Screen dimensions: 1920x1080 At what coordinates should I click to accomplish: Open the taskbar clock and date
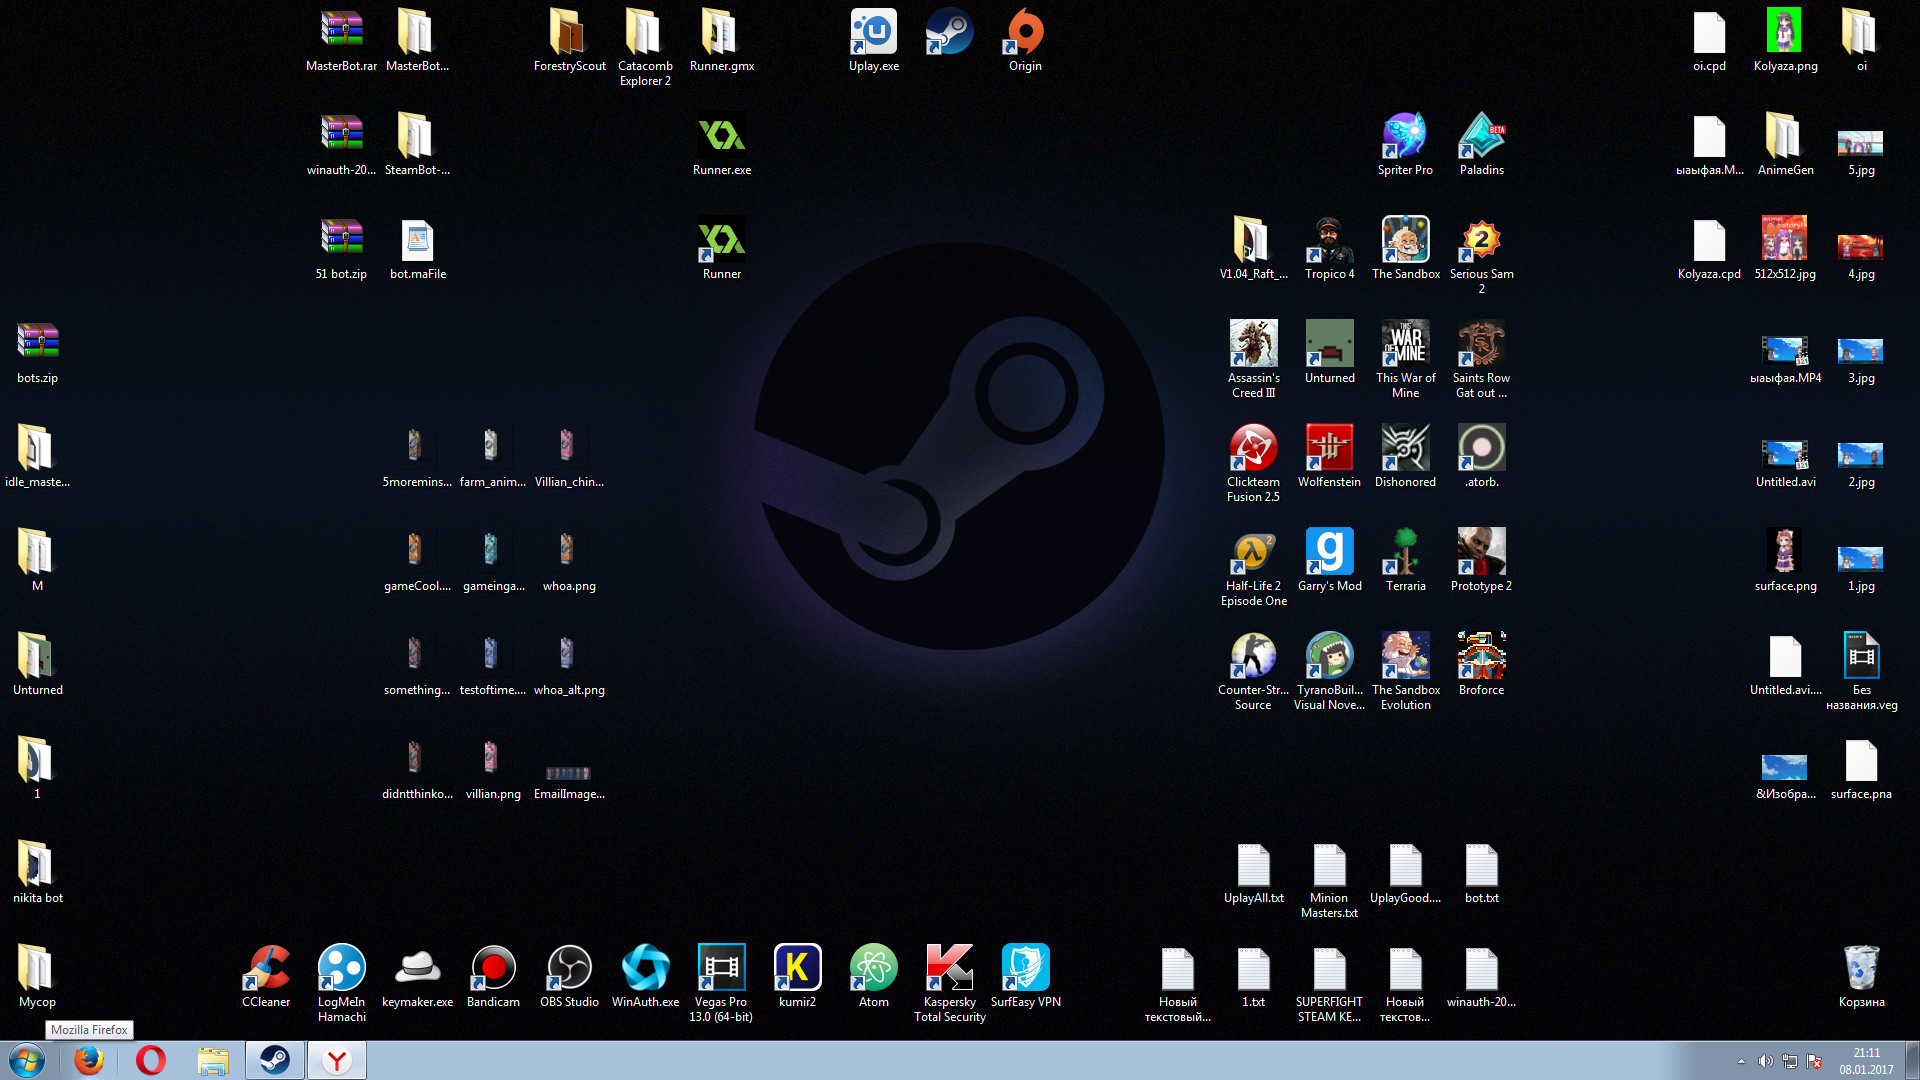[1866, 1061]
